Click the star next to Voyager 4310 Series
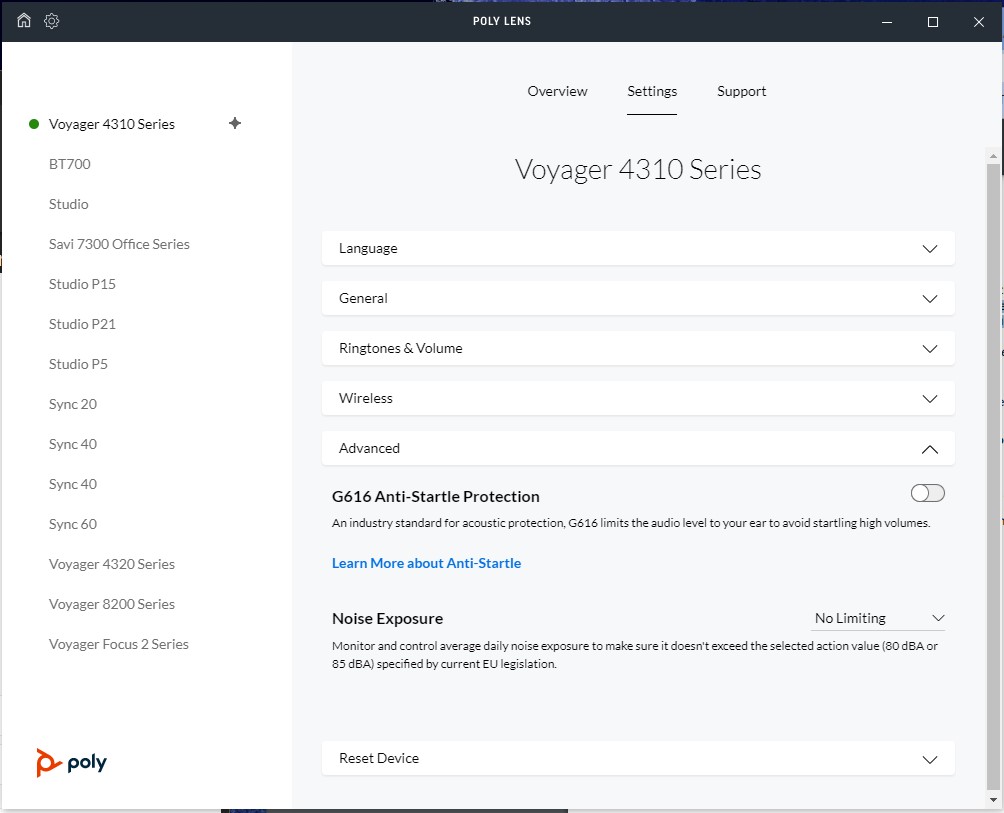Image resolution: width=1004 pixels, height=813 pixels. point(234,123)
